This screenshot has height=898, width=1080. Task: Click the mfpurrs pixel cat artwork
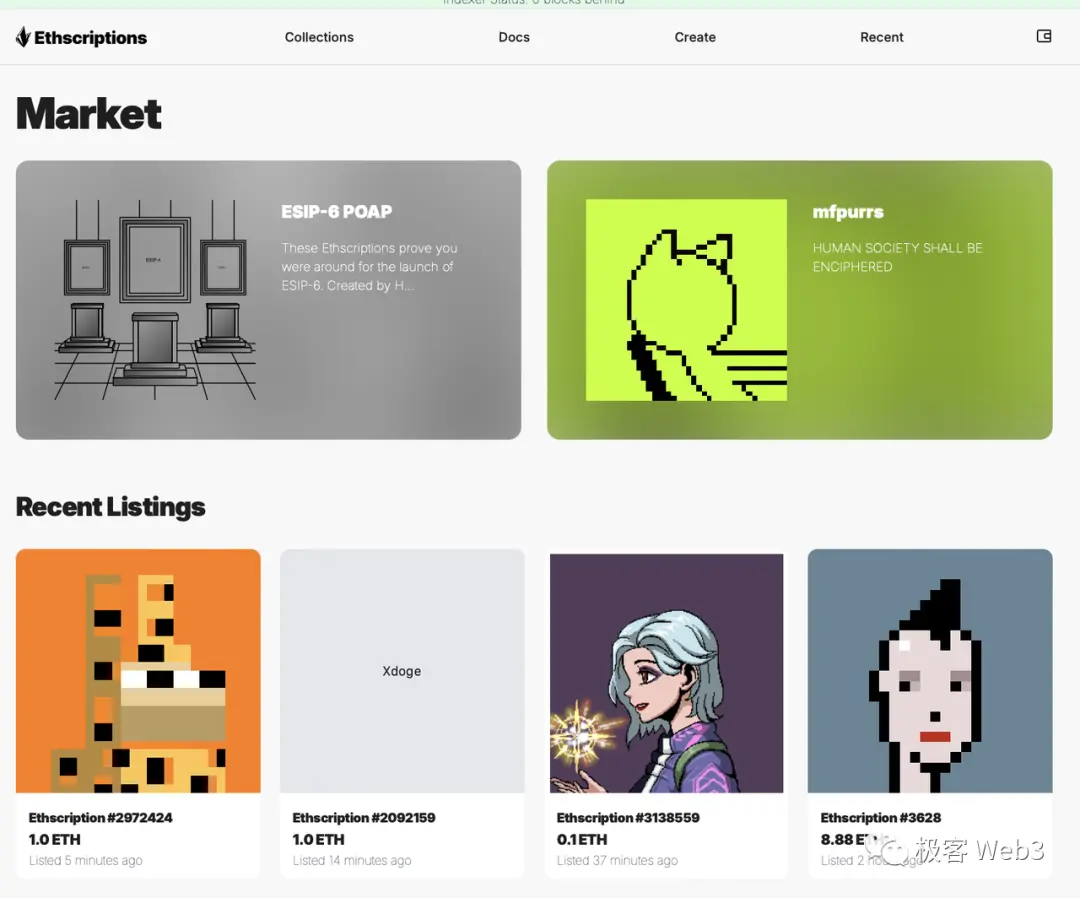pyautogui.click(x=686, y=300)
